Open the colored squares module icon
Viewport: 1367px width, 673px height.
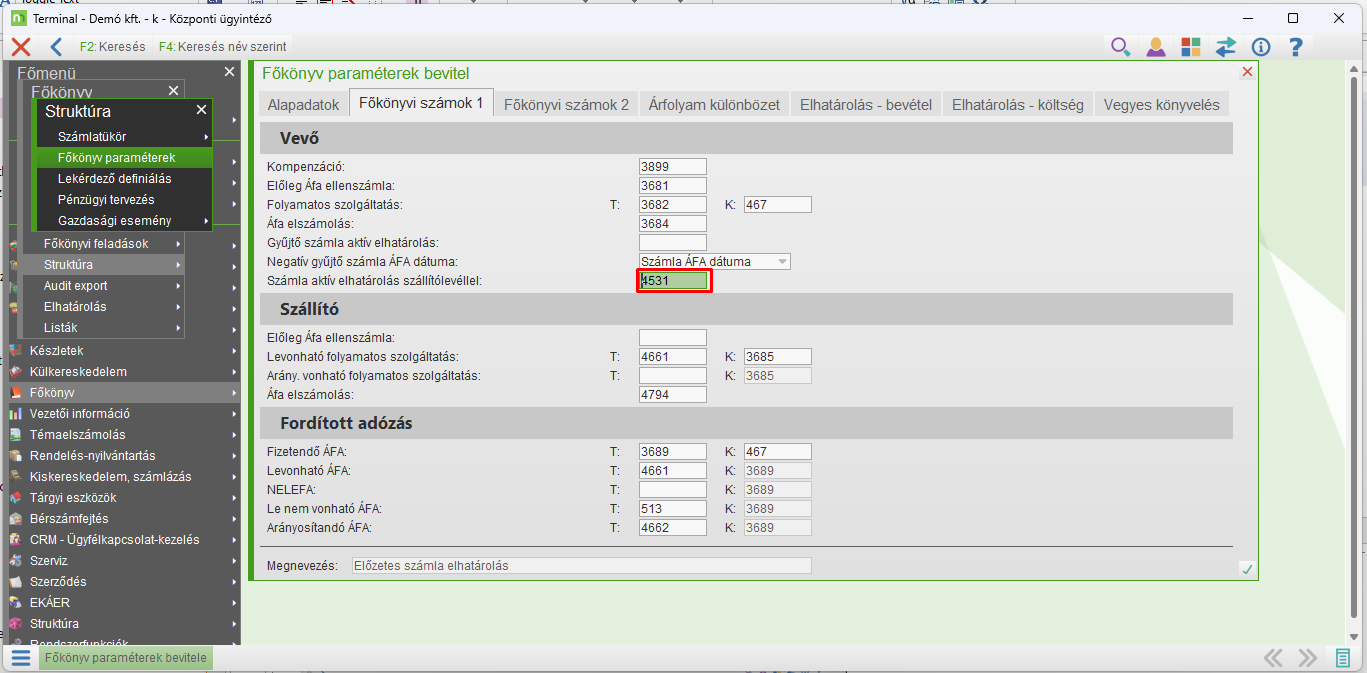tap(1190, 47)
